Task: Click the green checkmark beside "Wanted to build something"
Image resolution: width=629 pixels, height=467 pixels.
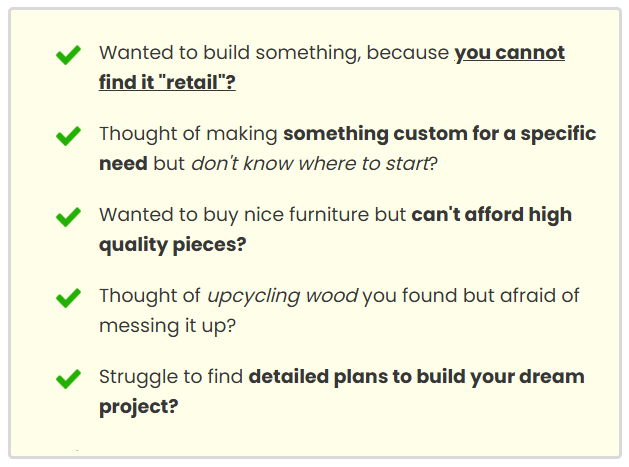Action: 68,56
